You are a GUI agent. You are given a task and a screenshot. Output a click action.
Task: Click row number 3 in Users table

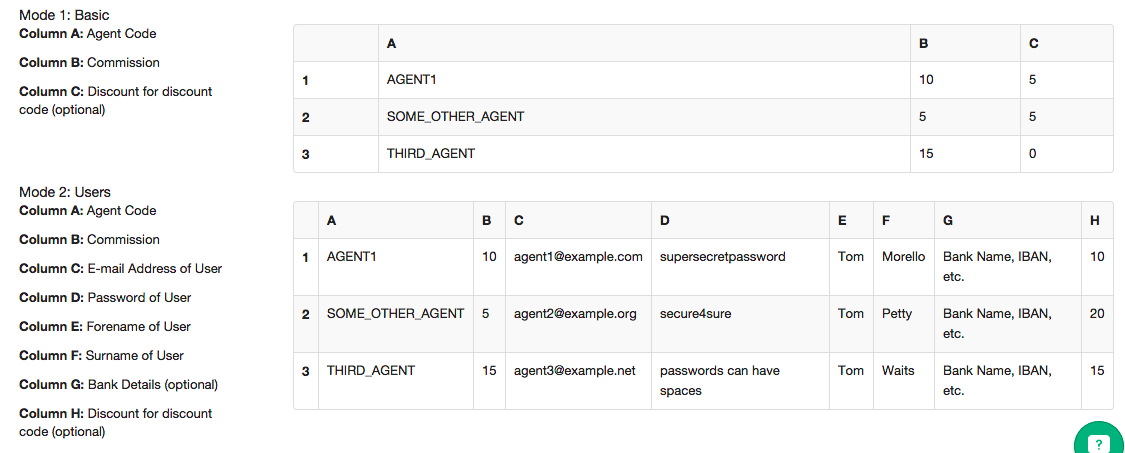[x=306, y=380]
